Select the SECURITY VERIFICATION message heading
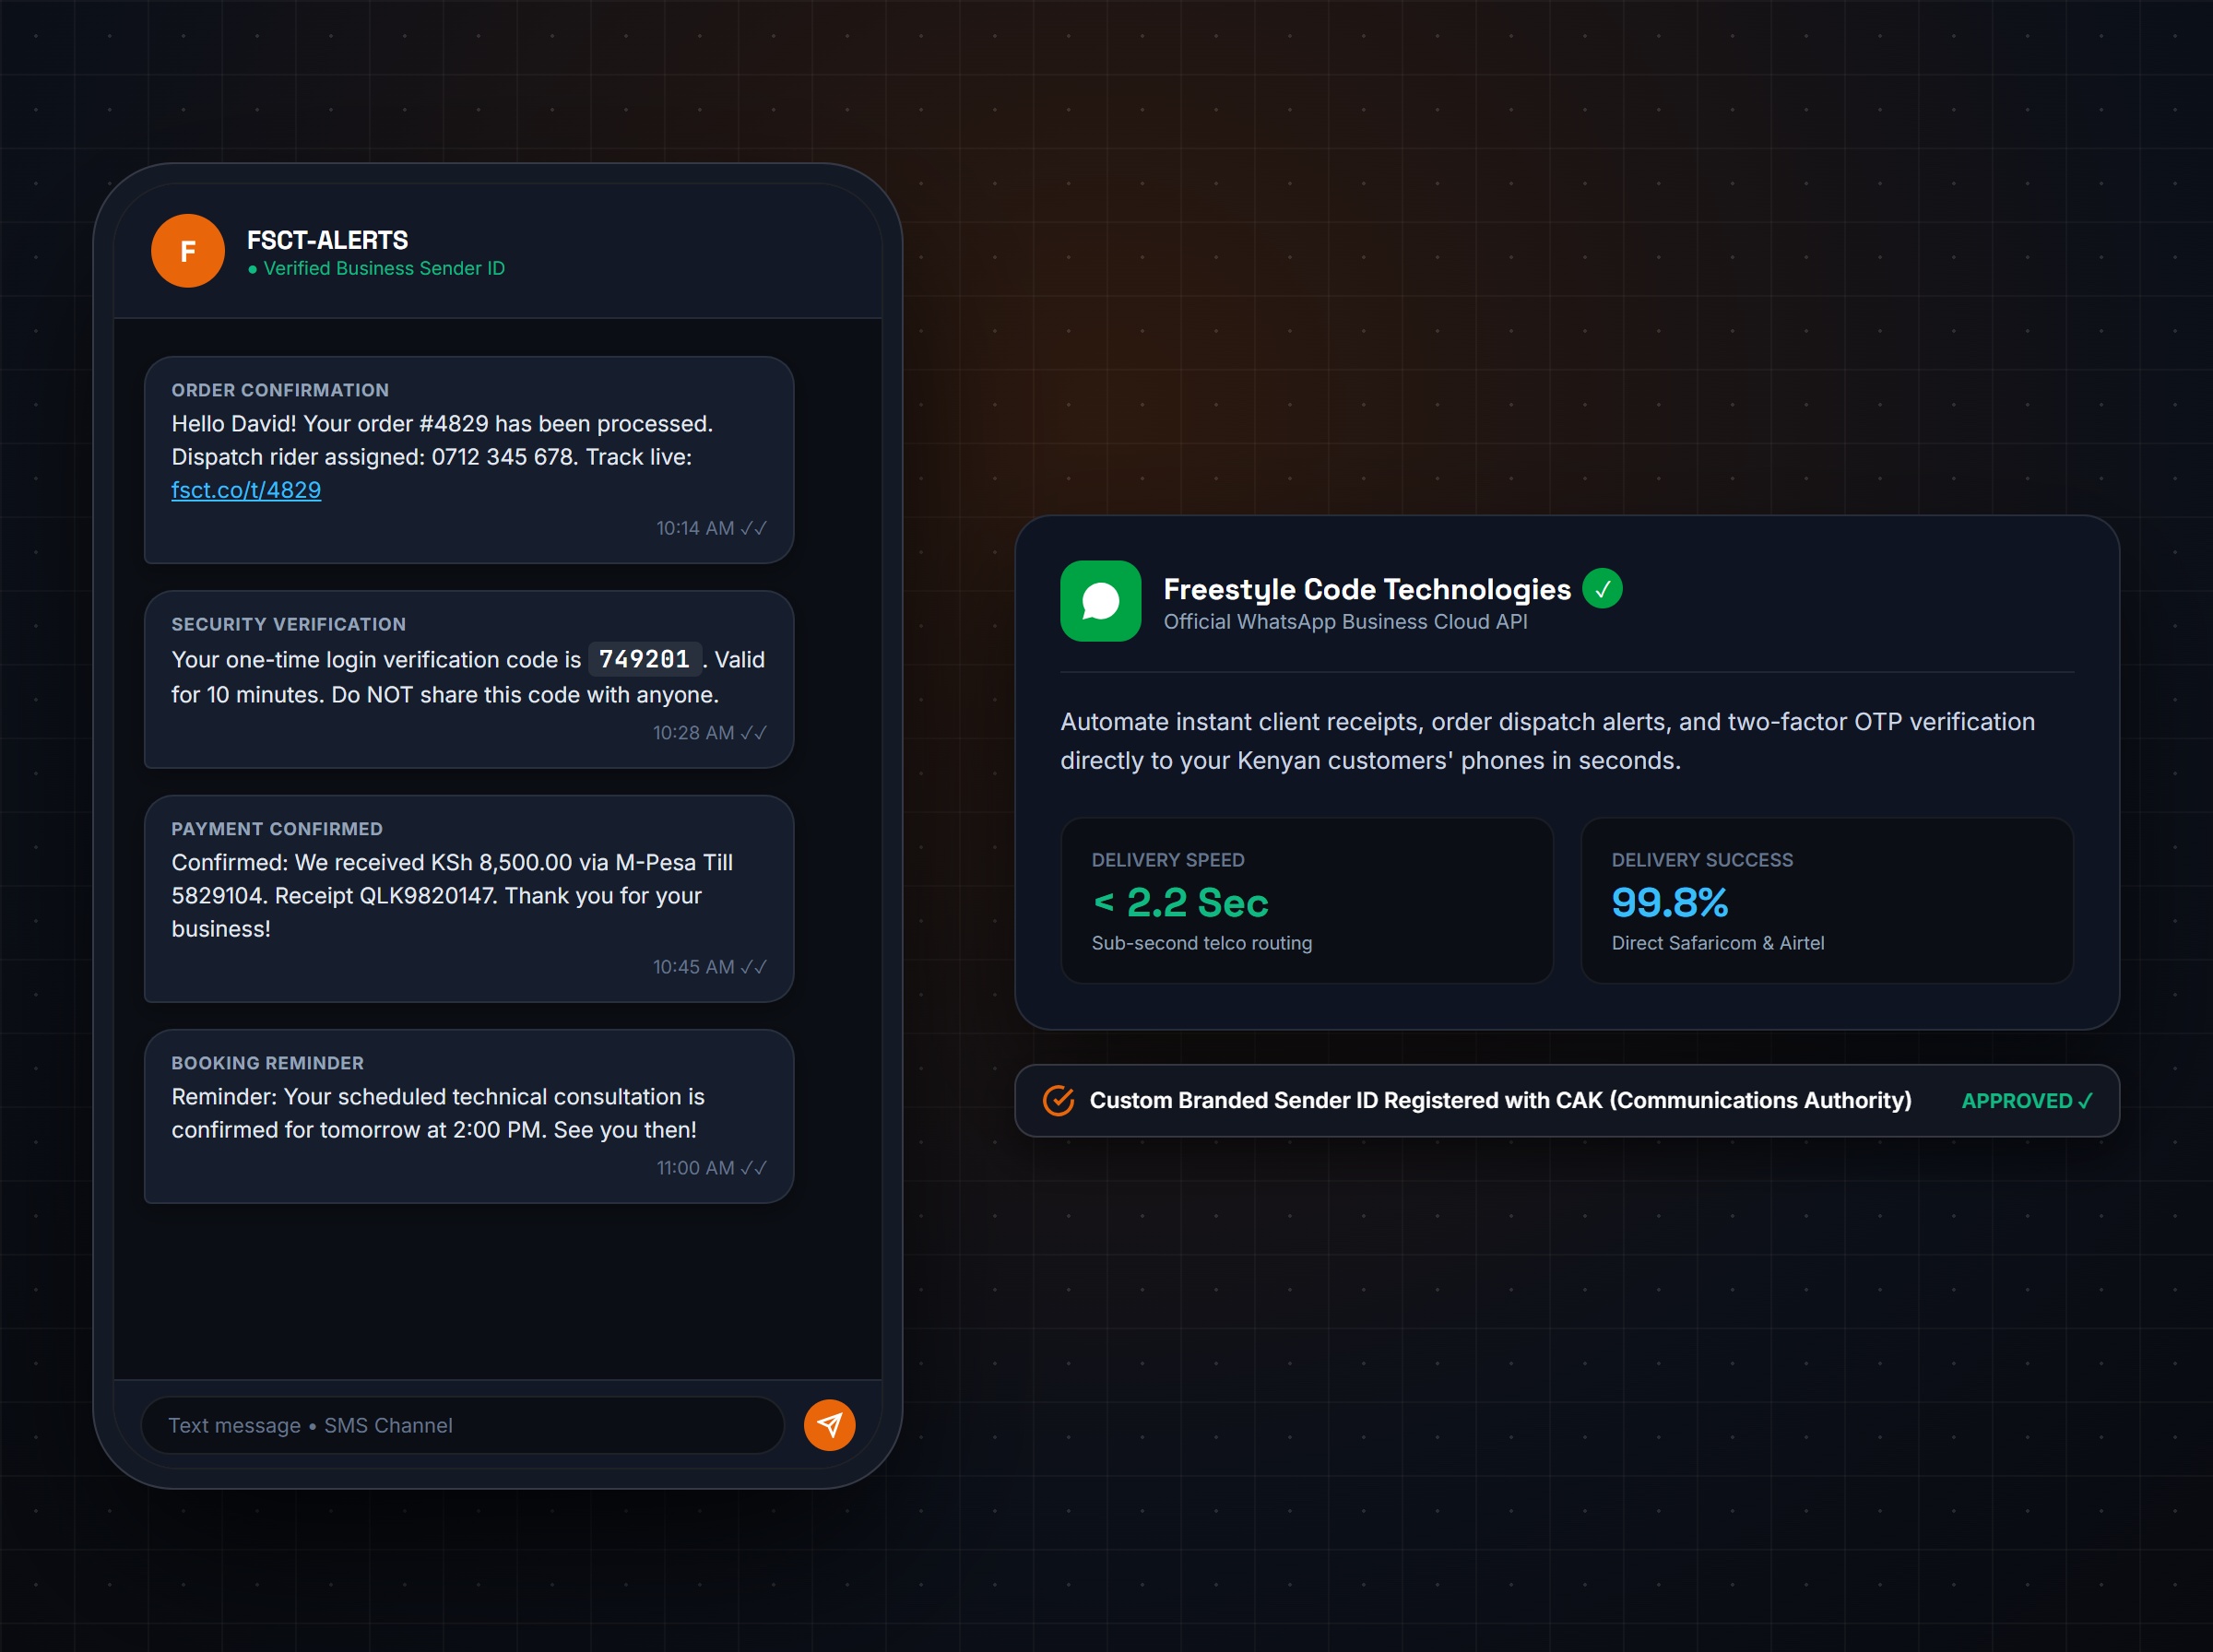This screenshot has height=1652, width=2213. click(x=288, y=624)
